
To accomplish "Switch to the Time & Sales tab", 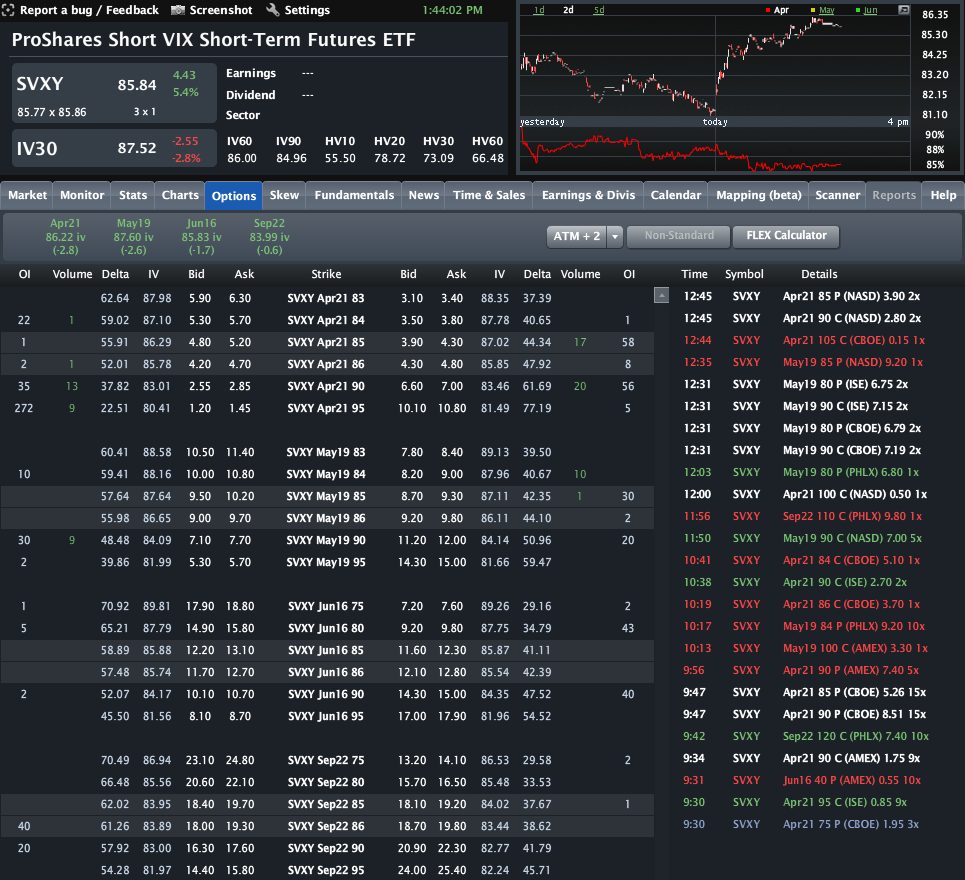I will click(489, 195).
